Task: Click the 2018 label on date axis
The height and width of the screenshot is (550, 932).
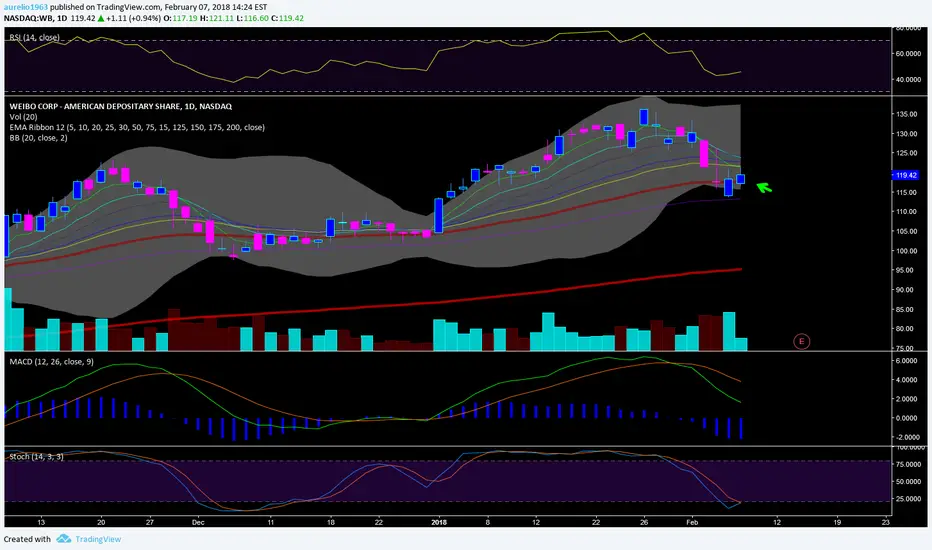Action: [439, 523]
